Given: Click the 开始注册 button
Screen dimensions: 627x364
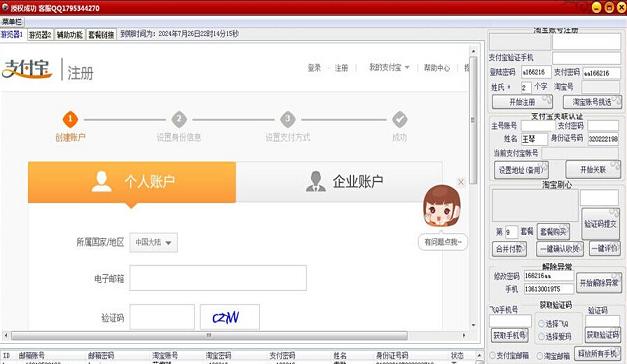Looking at the screenshot, I should click(522, 102).
